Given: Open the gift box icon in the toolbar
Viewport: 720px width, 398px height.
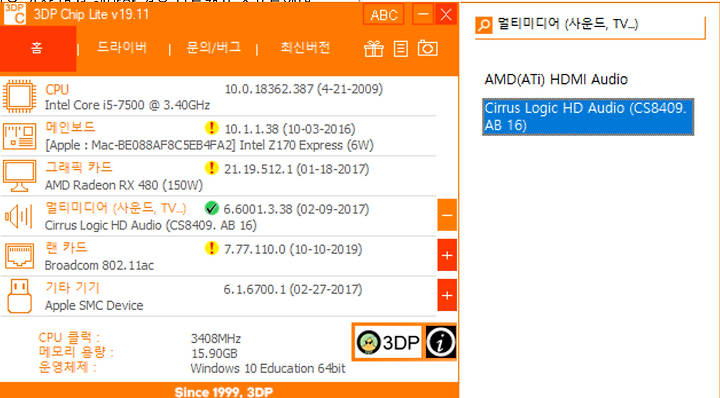Looking at the screenshot, I should coord(374,49).
